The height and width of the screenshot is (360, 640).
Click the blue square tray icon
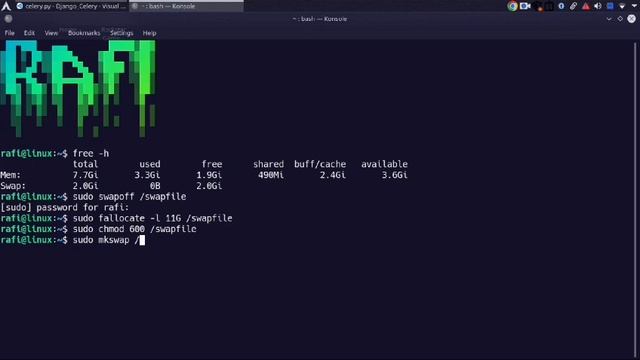pos(610,6)
